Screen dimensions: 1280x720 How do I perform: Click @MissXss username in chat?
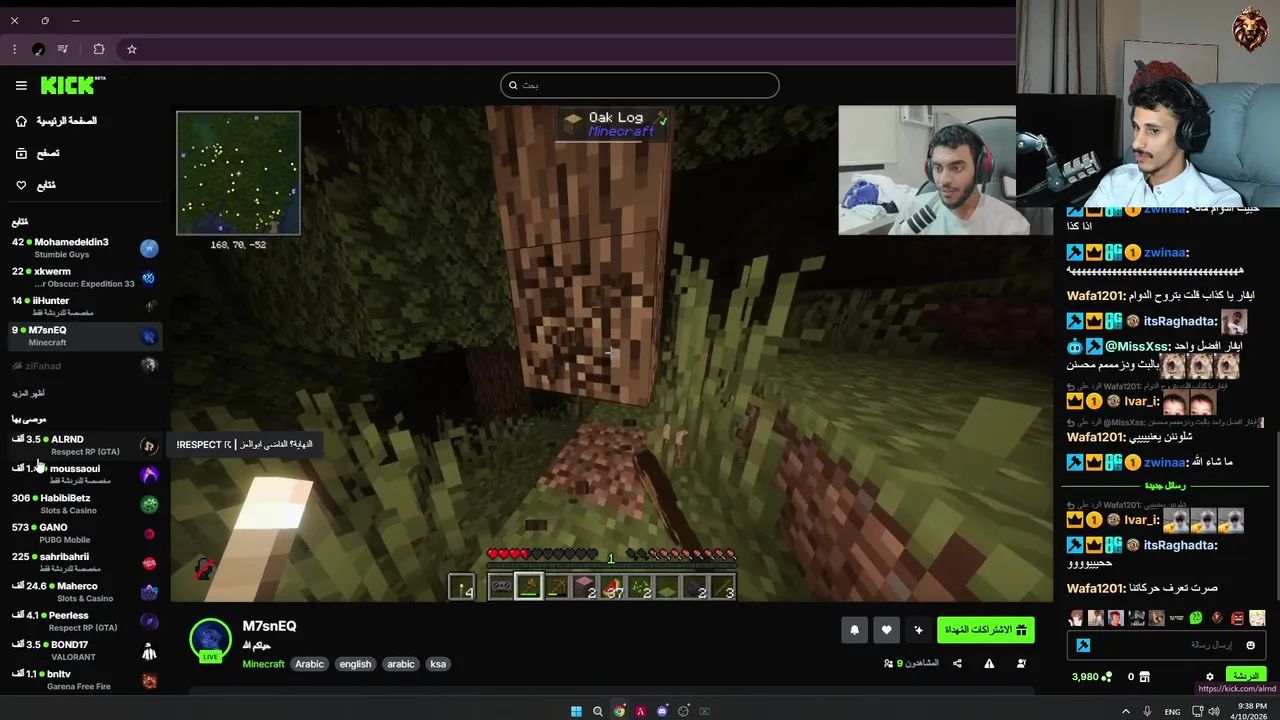[1138, 346]
